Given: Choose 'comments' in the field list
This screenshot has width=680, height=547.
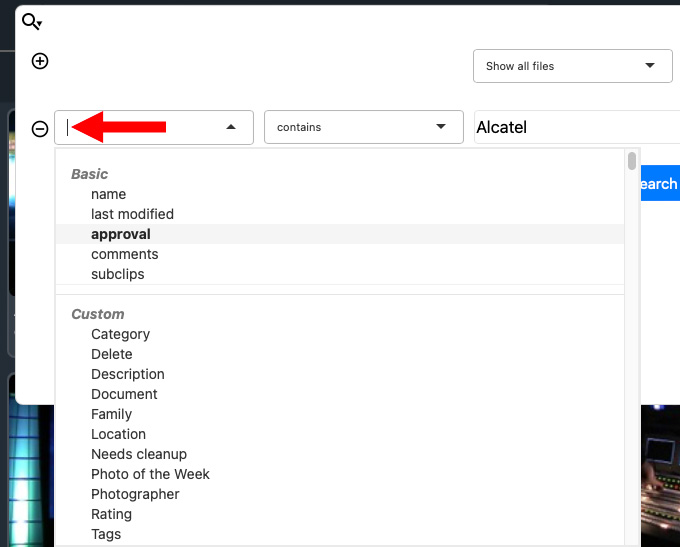Looking at the screenshot, I should (x=124, y=254).
